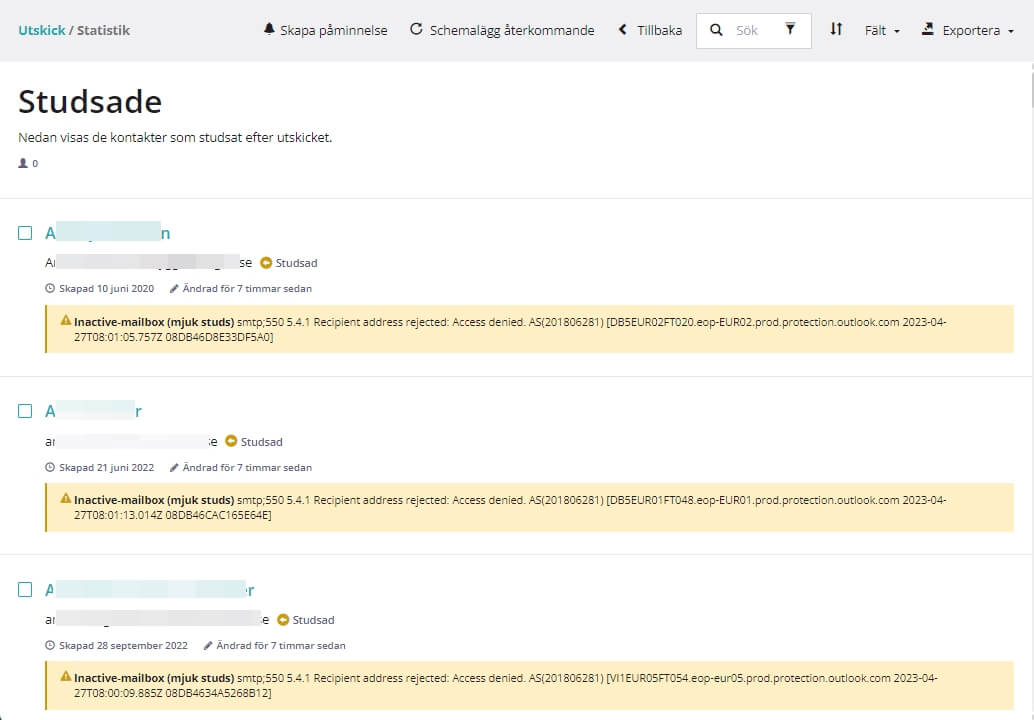Click the Studsade page heading

click(90, 102)
